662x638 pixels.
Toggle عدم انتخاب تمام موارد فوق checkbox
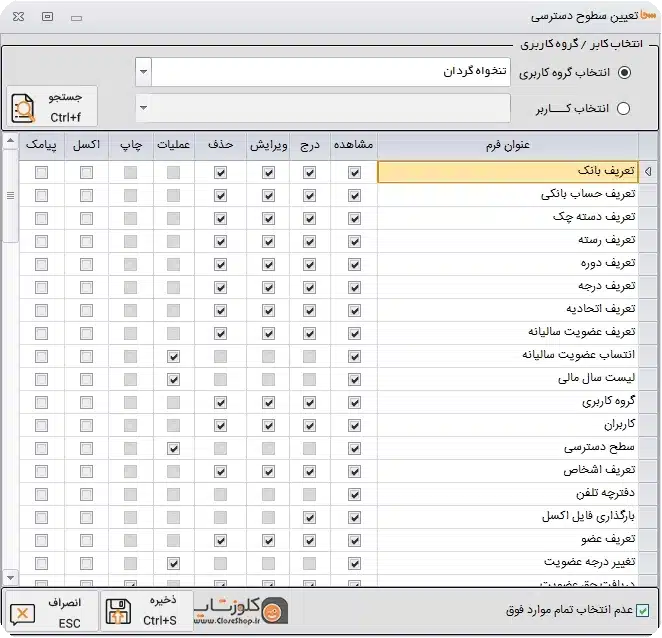642,610
